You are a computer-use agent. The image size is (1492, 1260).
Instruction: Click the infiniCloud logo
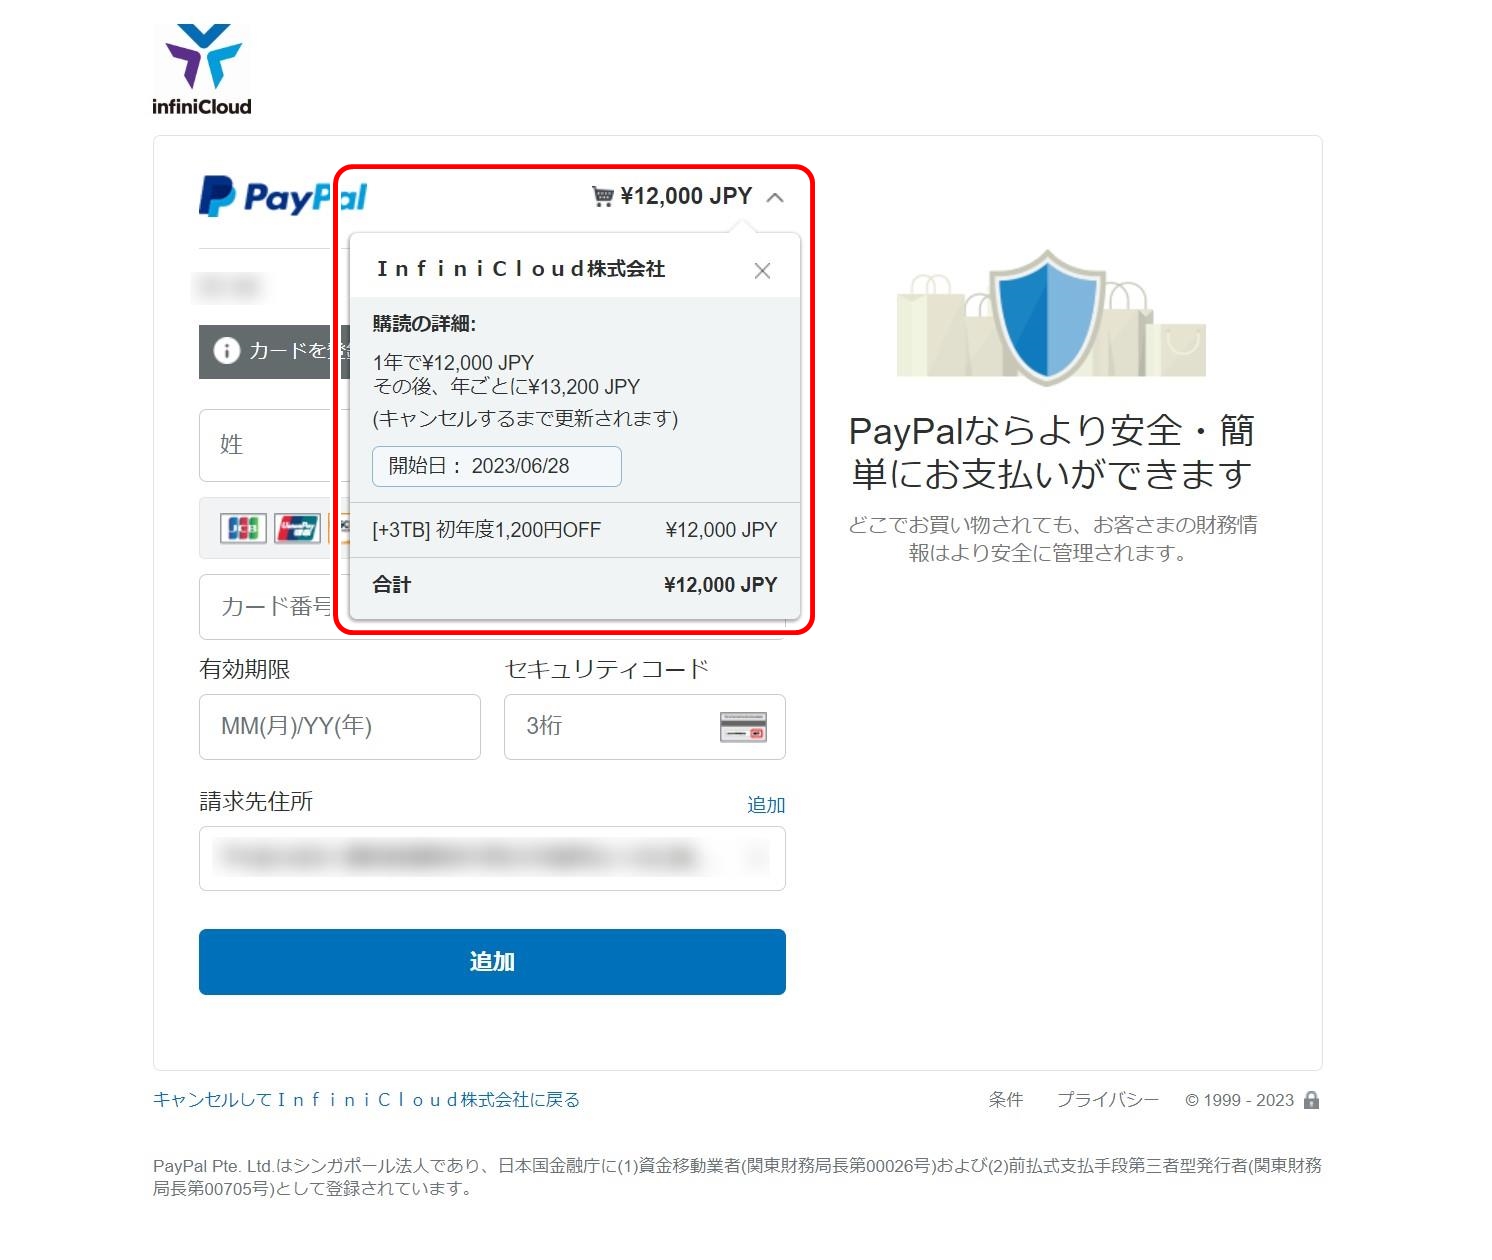tap(202, 70)
